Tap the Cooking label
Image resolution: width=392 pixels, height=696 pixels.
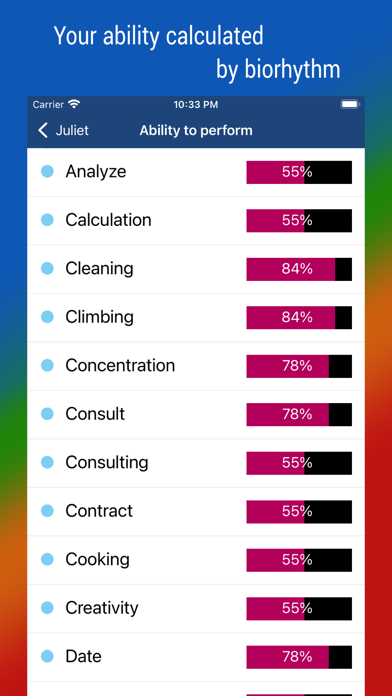[x=97, y=559]
